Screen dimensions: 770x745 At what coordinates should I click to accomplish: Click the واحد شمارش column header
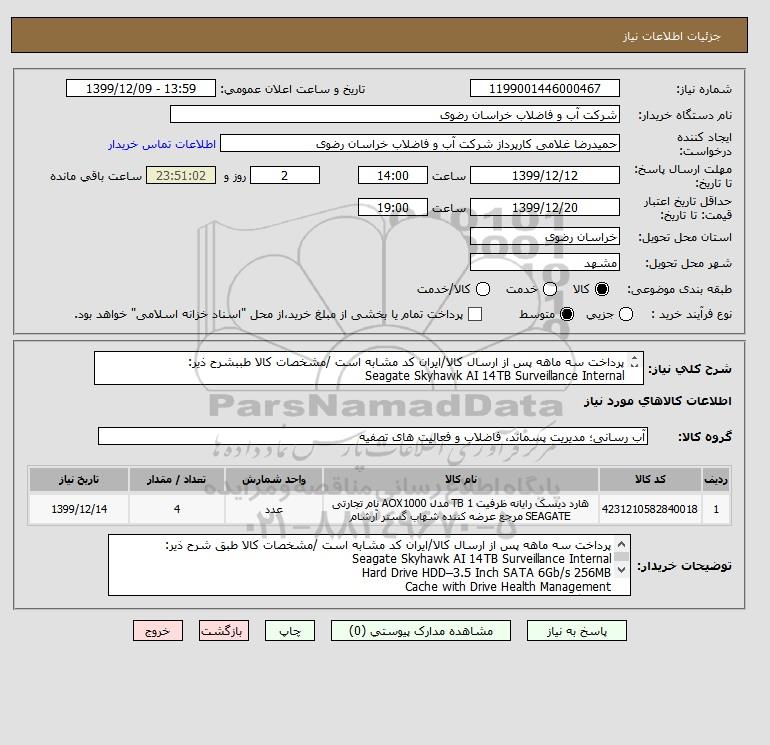274,479
